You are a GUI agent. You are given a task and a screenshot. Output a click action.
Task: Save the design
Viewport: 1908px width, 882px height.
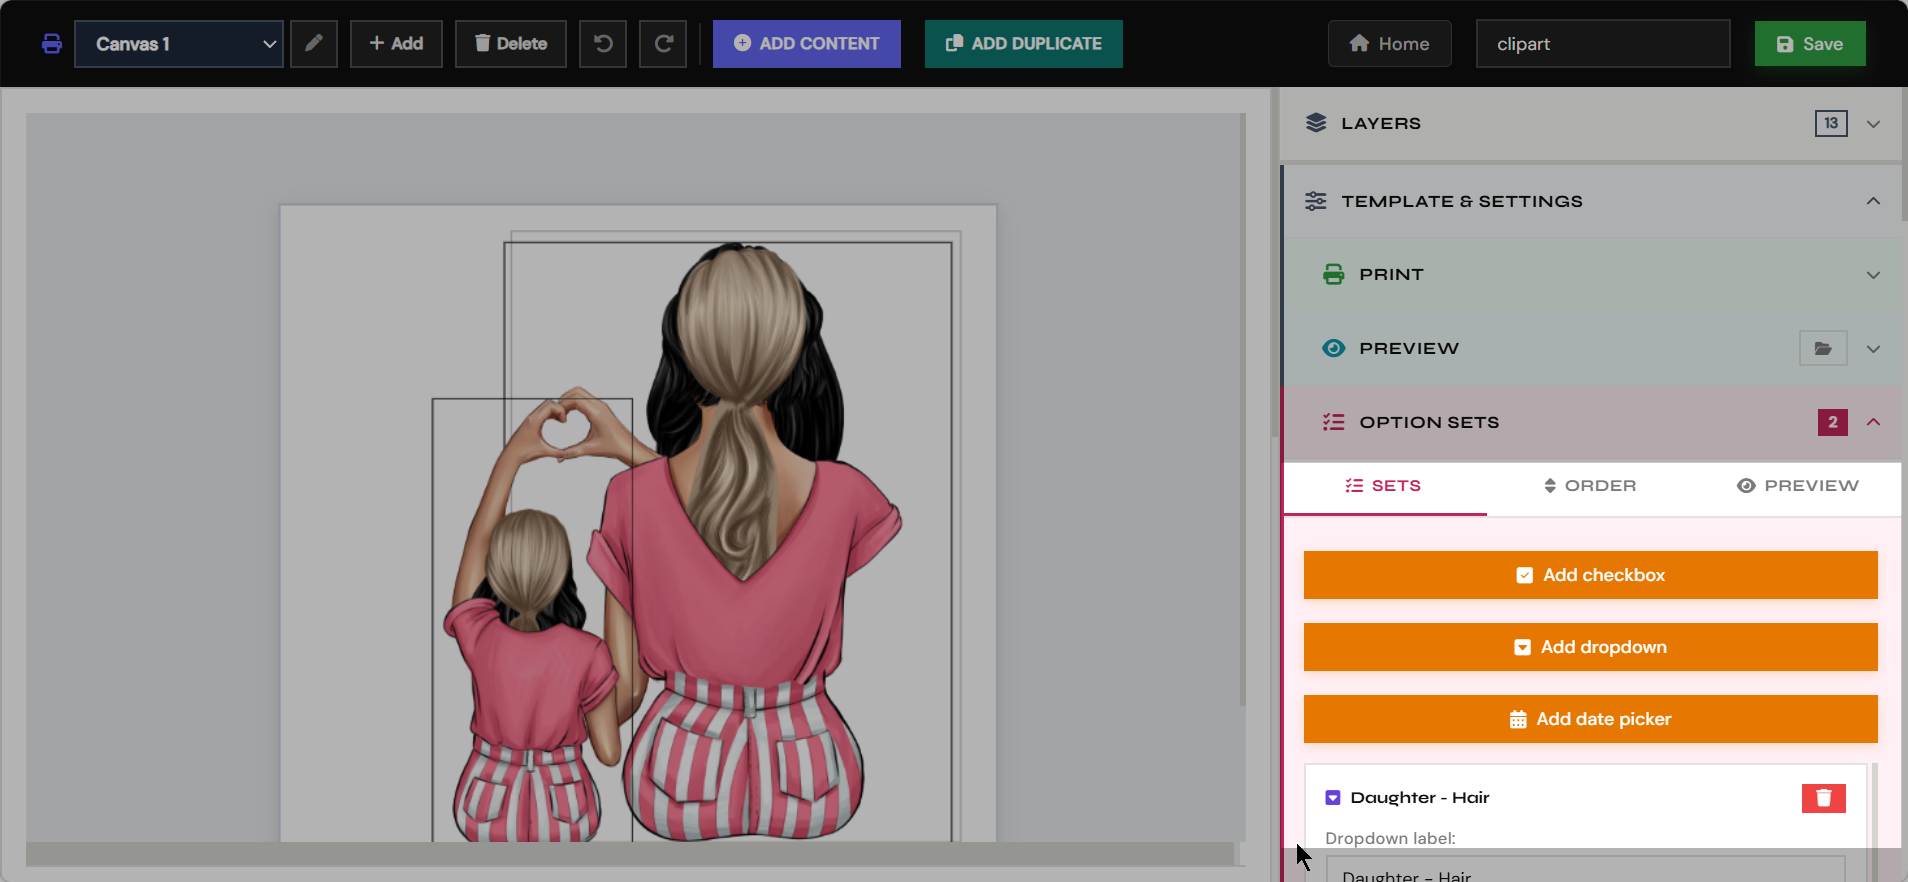coord(1810,44)
